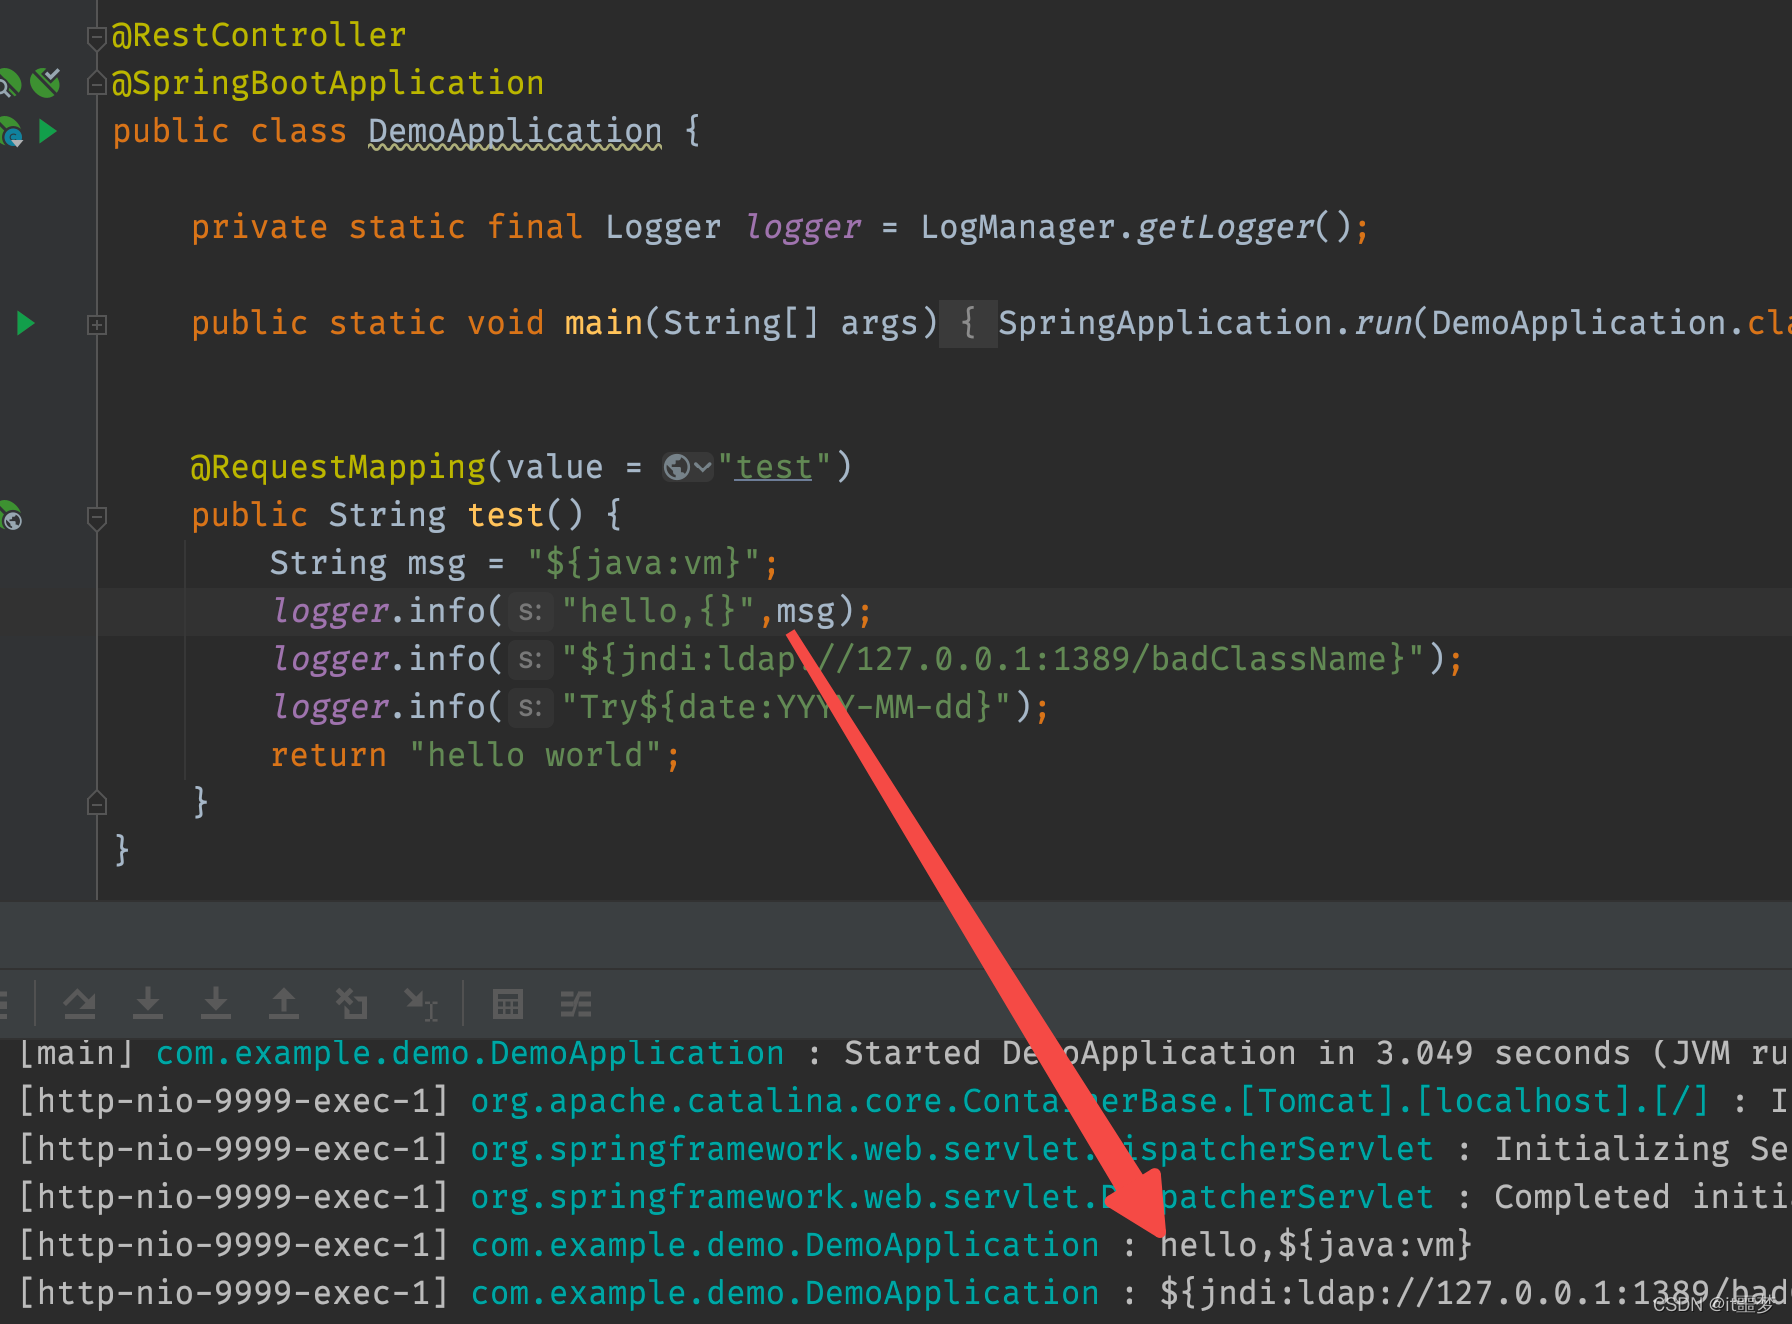
Task: Click the main method name
Action: [x=603, y=323]
